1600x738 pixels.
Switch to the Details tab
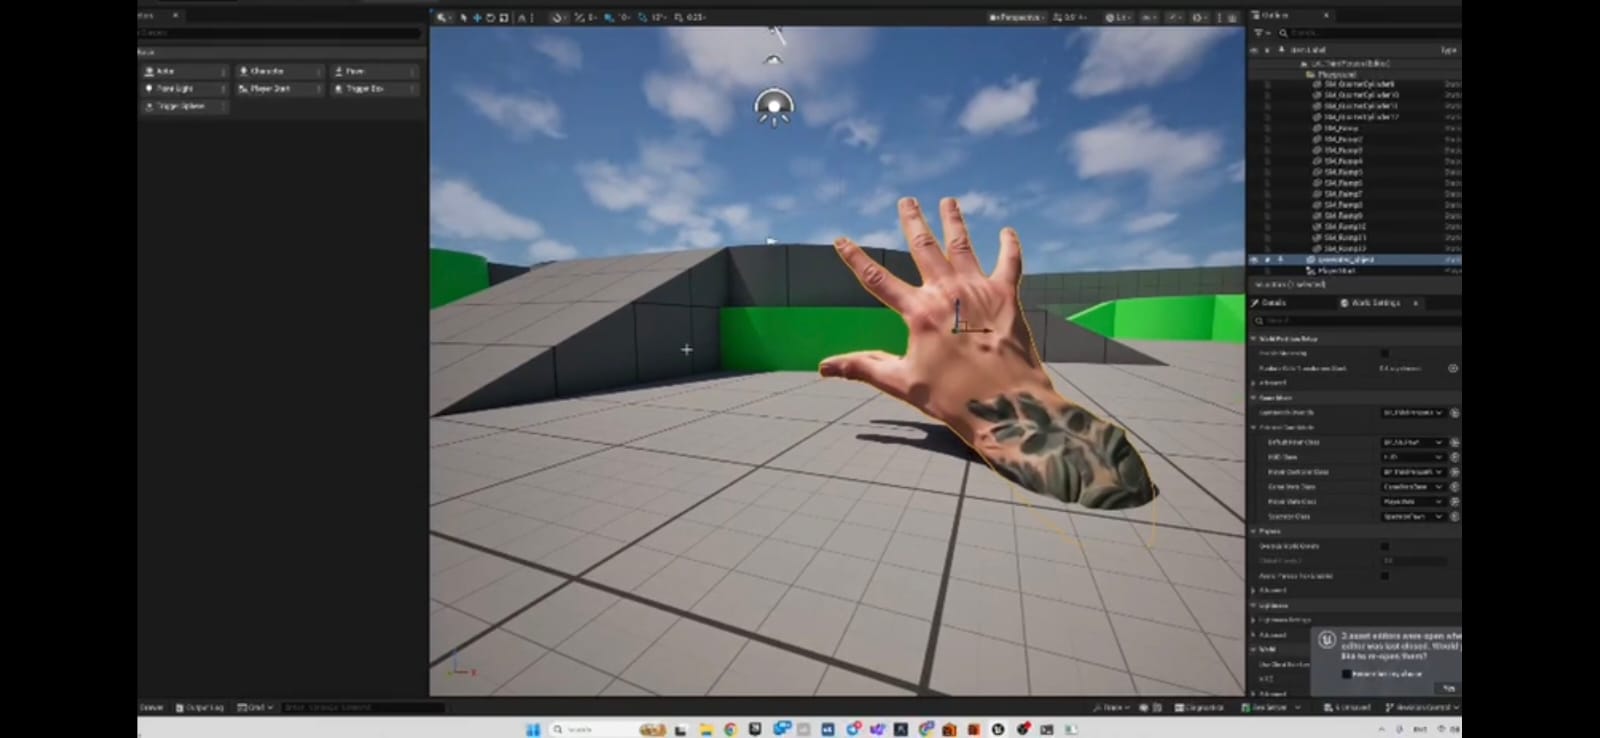[x=1270, y=302]
